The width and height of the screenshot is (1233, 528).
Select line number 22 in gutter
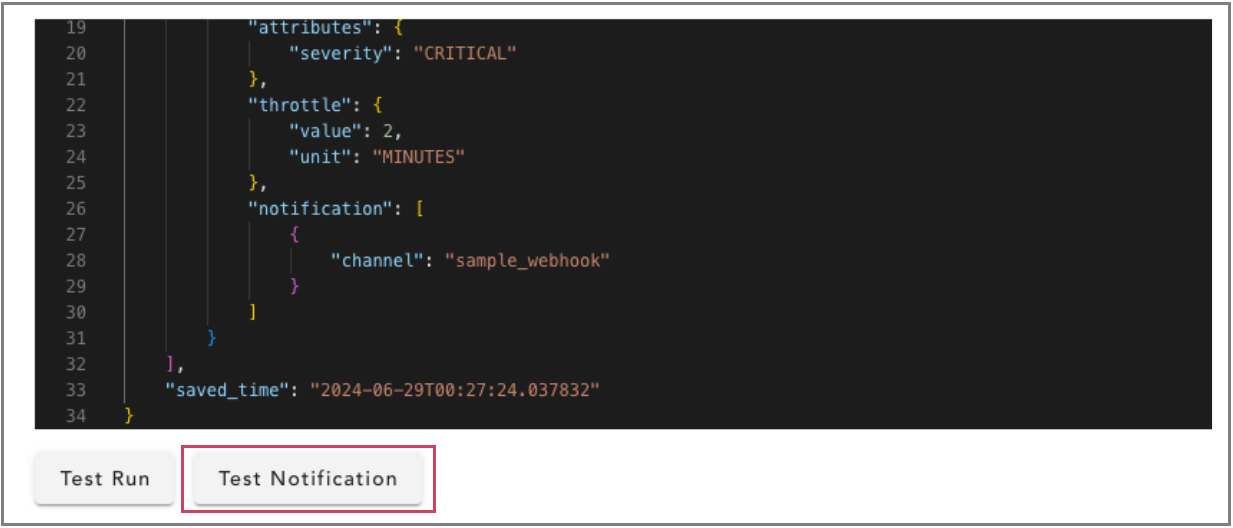pyautogui.click(x=74, y=105)
